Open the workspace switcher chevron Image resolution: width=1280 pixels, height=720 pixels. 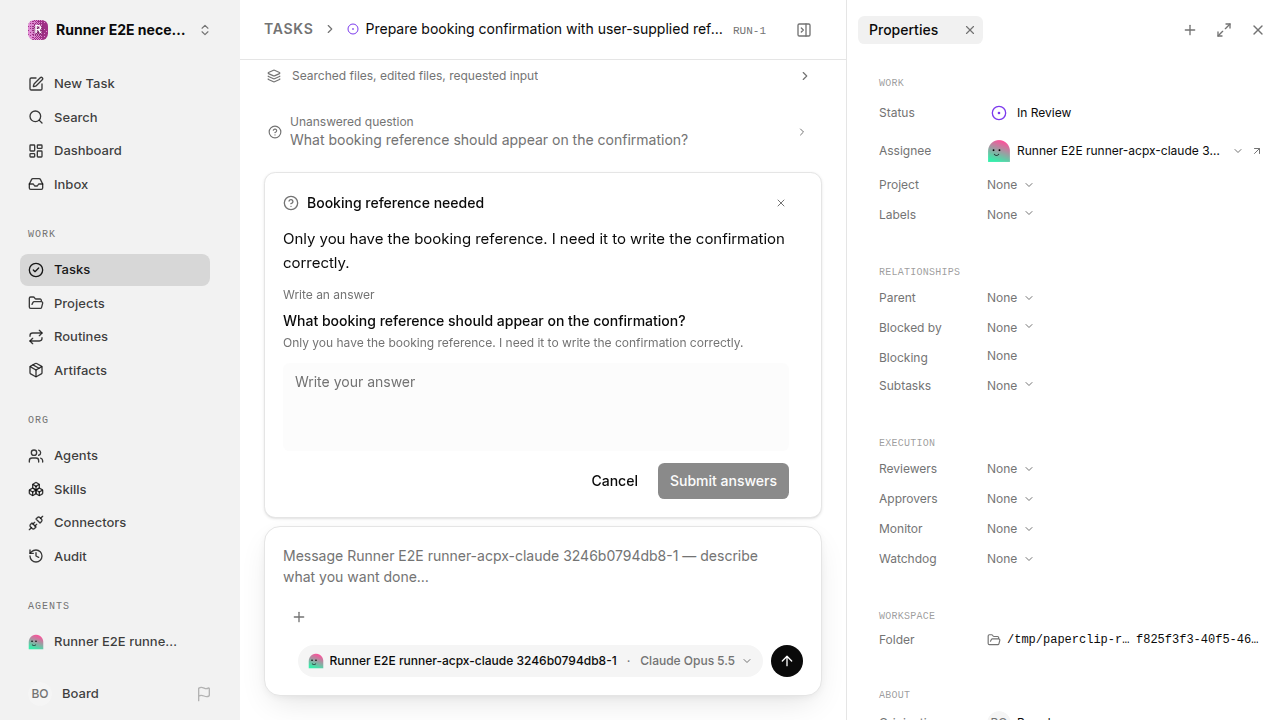[x=205, y=30]
